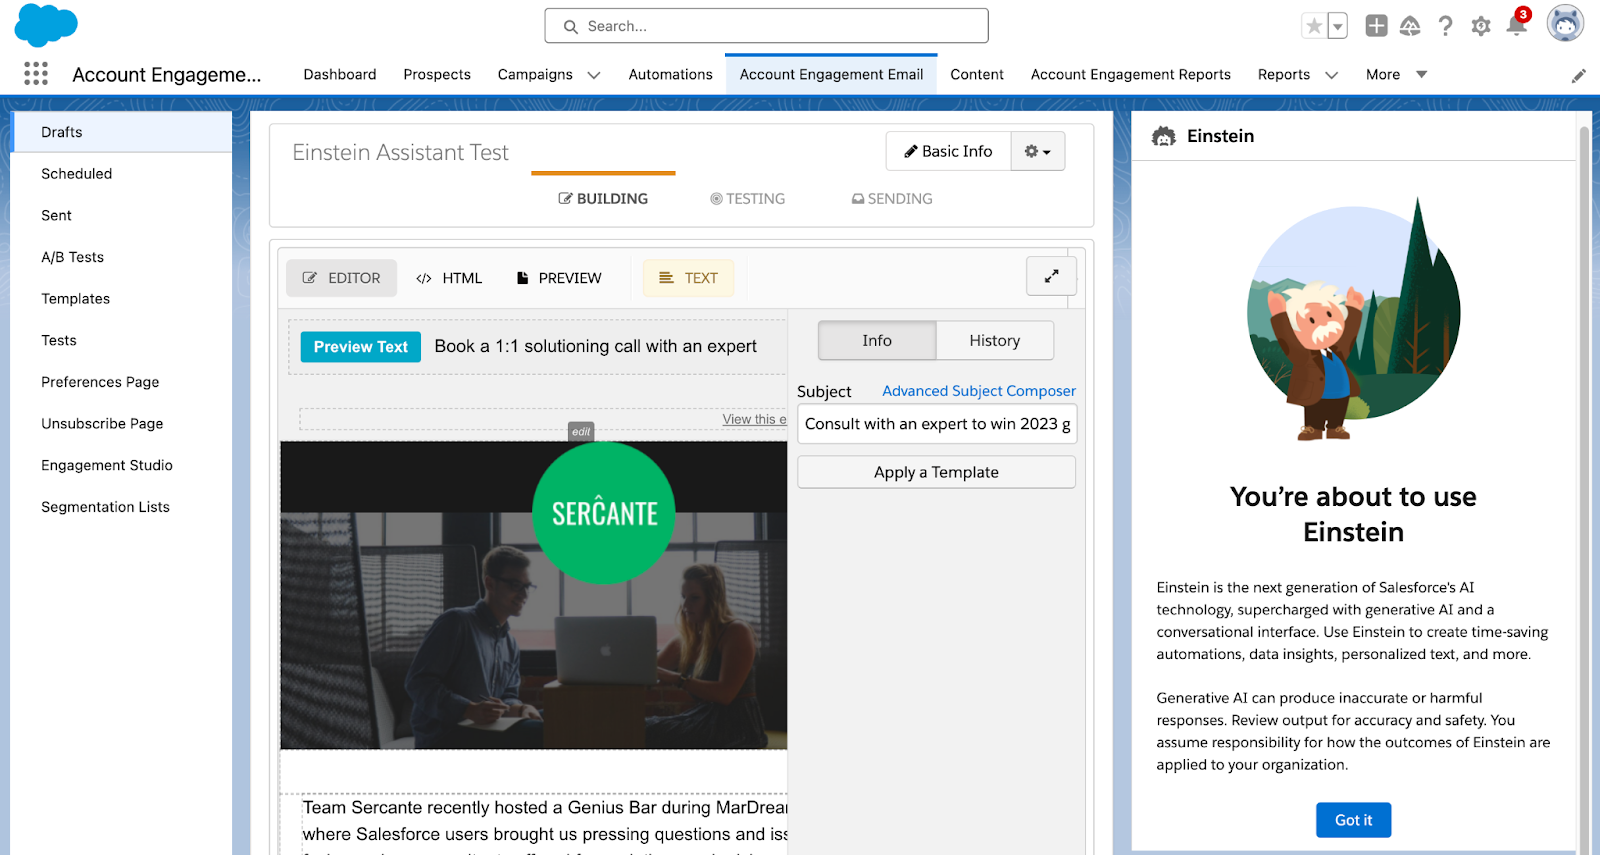Click the Subject line input field

(937, 424)
